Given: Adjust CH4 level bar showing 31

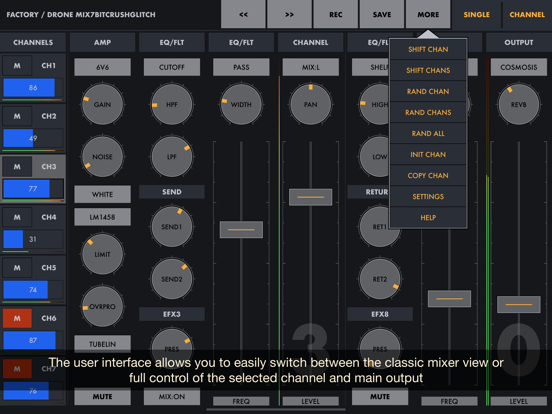Looking at the screenshot, I should point(33,239).
